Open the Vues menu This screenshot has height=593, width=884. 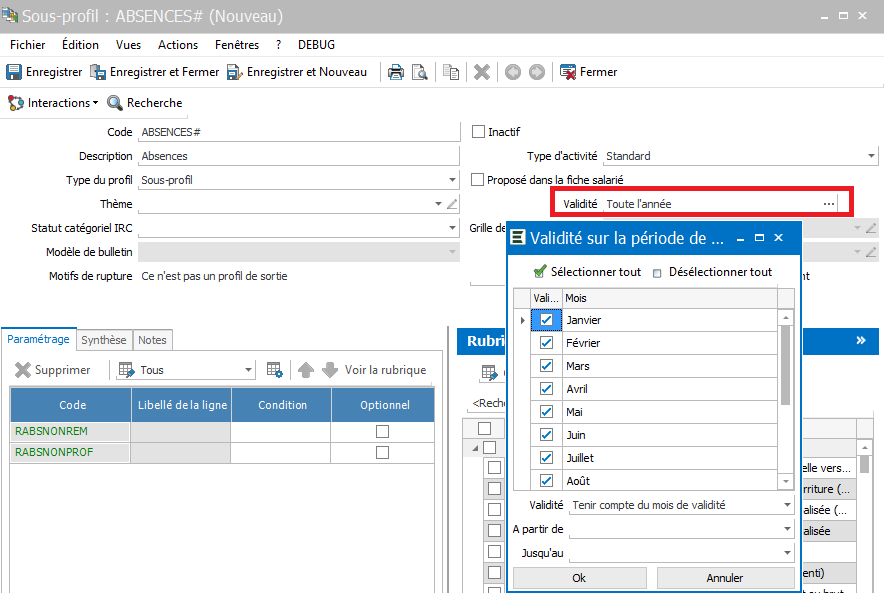tap(129, 45)
